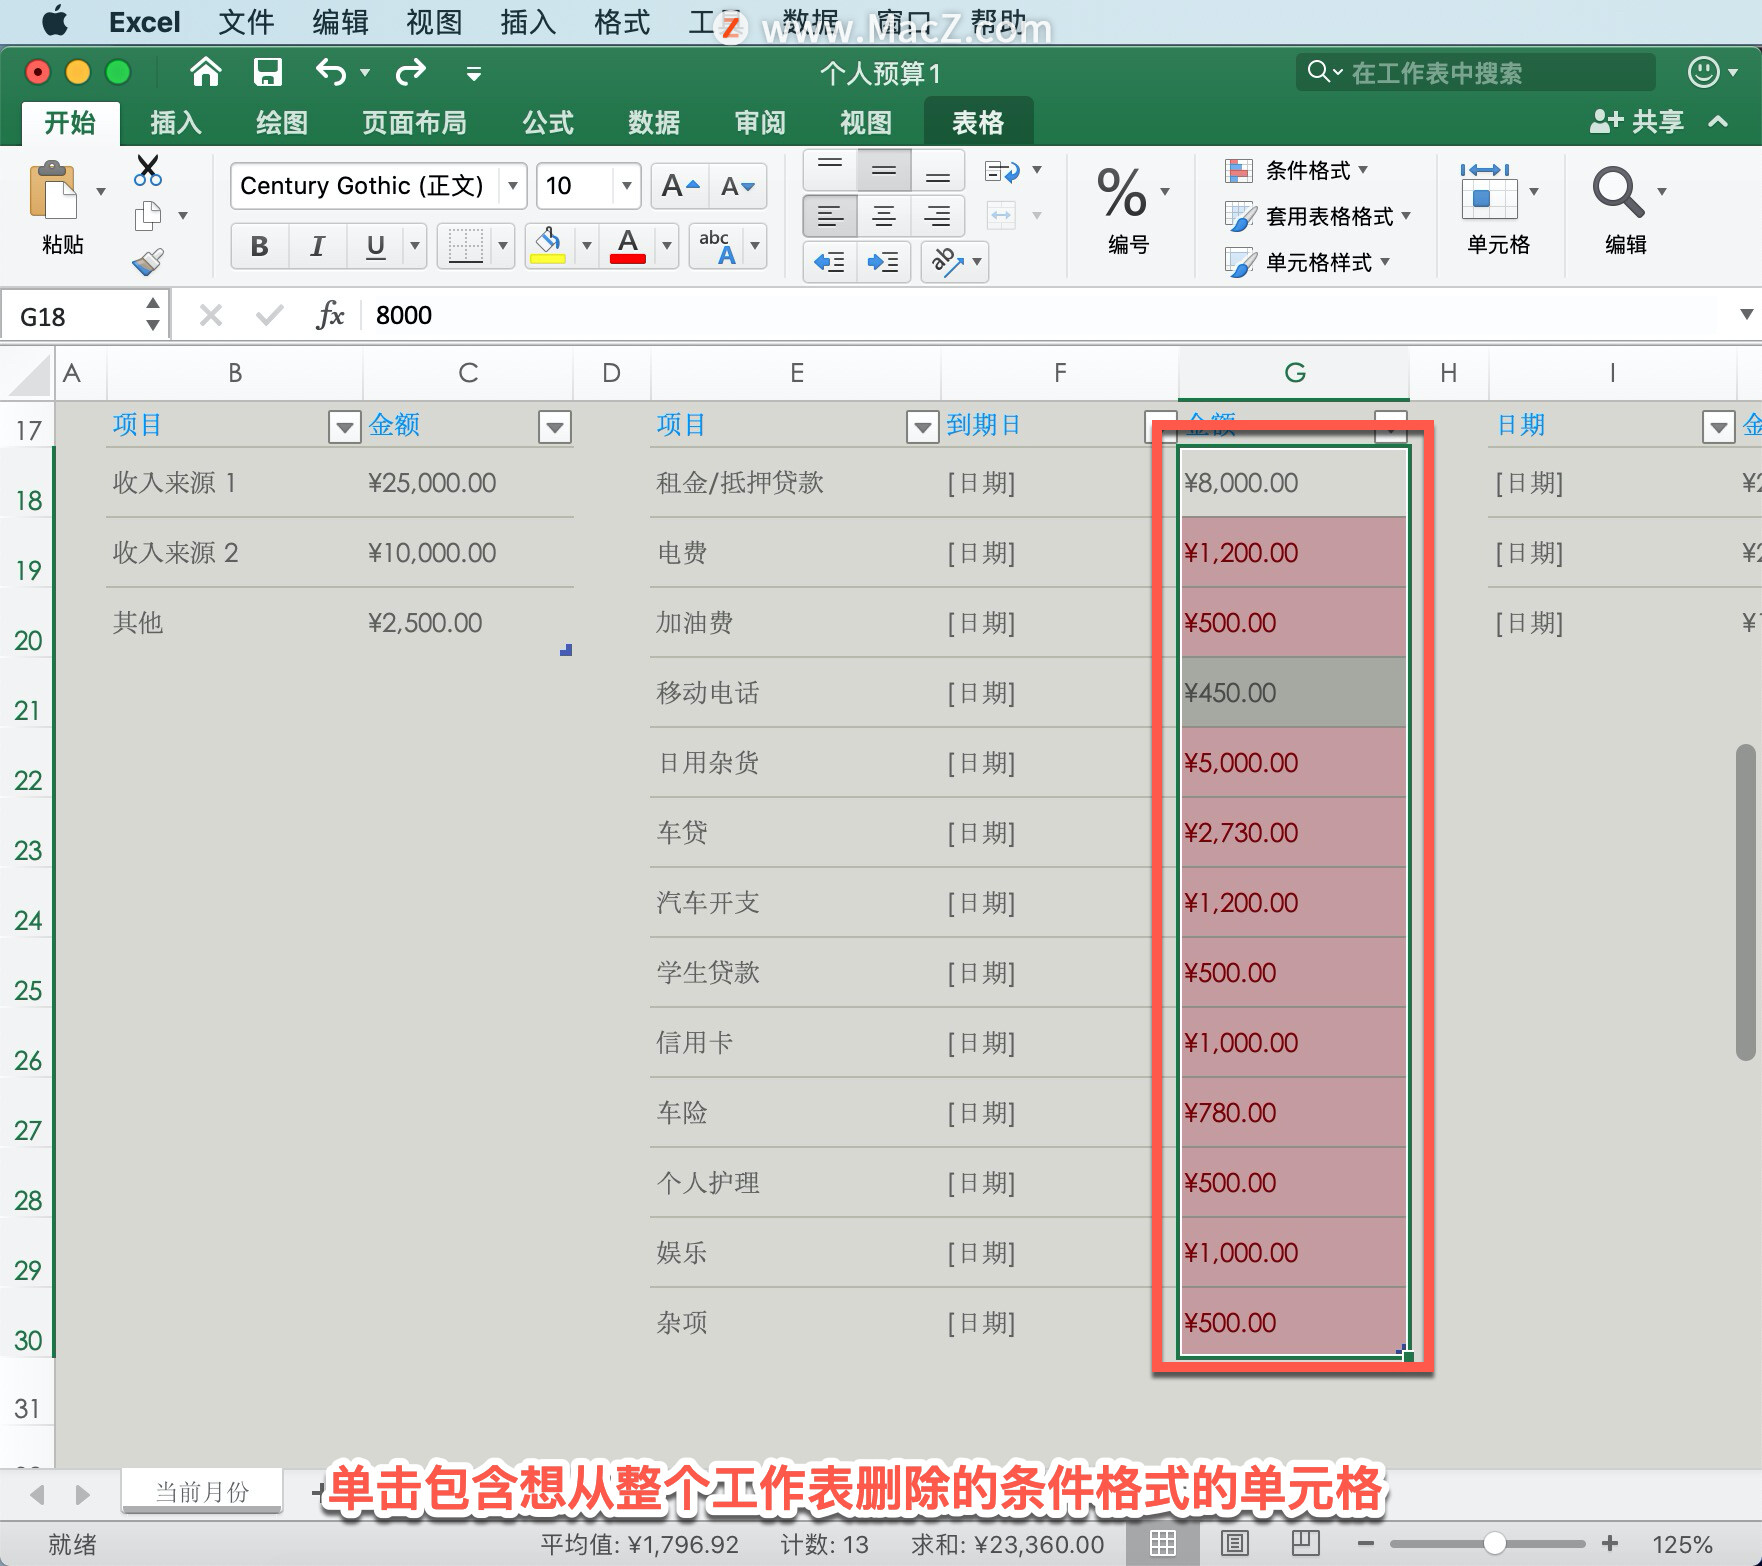Activate the Format Painter brush
The height and width of the screenshot is (1566, 1762).
point(148,262)
